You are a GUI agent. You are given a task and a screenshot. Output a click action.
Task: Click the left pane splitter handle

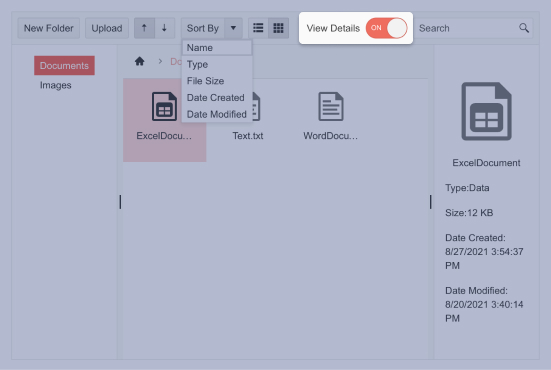(120, 202)
